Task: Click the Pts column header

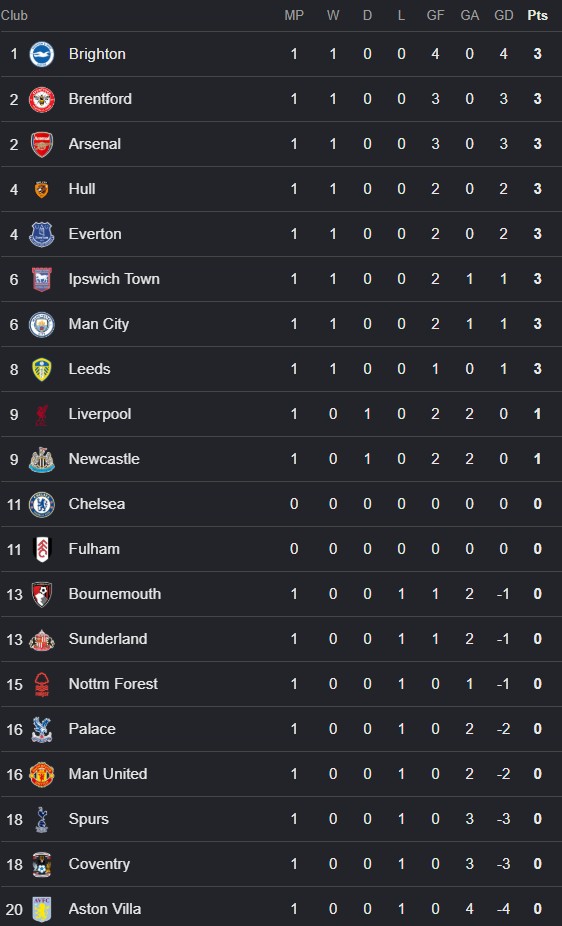Action: click(x=538, y=16)
